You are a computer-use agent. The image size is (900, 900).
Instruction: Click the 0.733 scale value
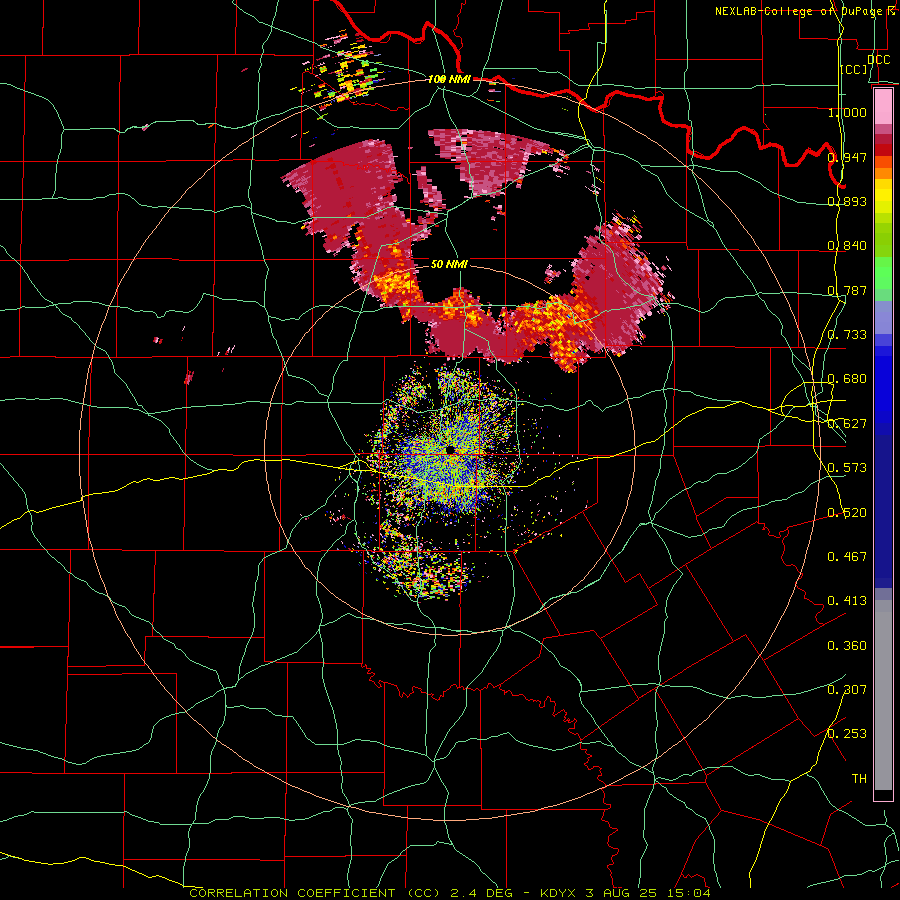point(847,334)
